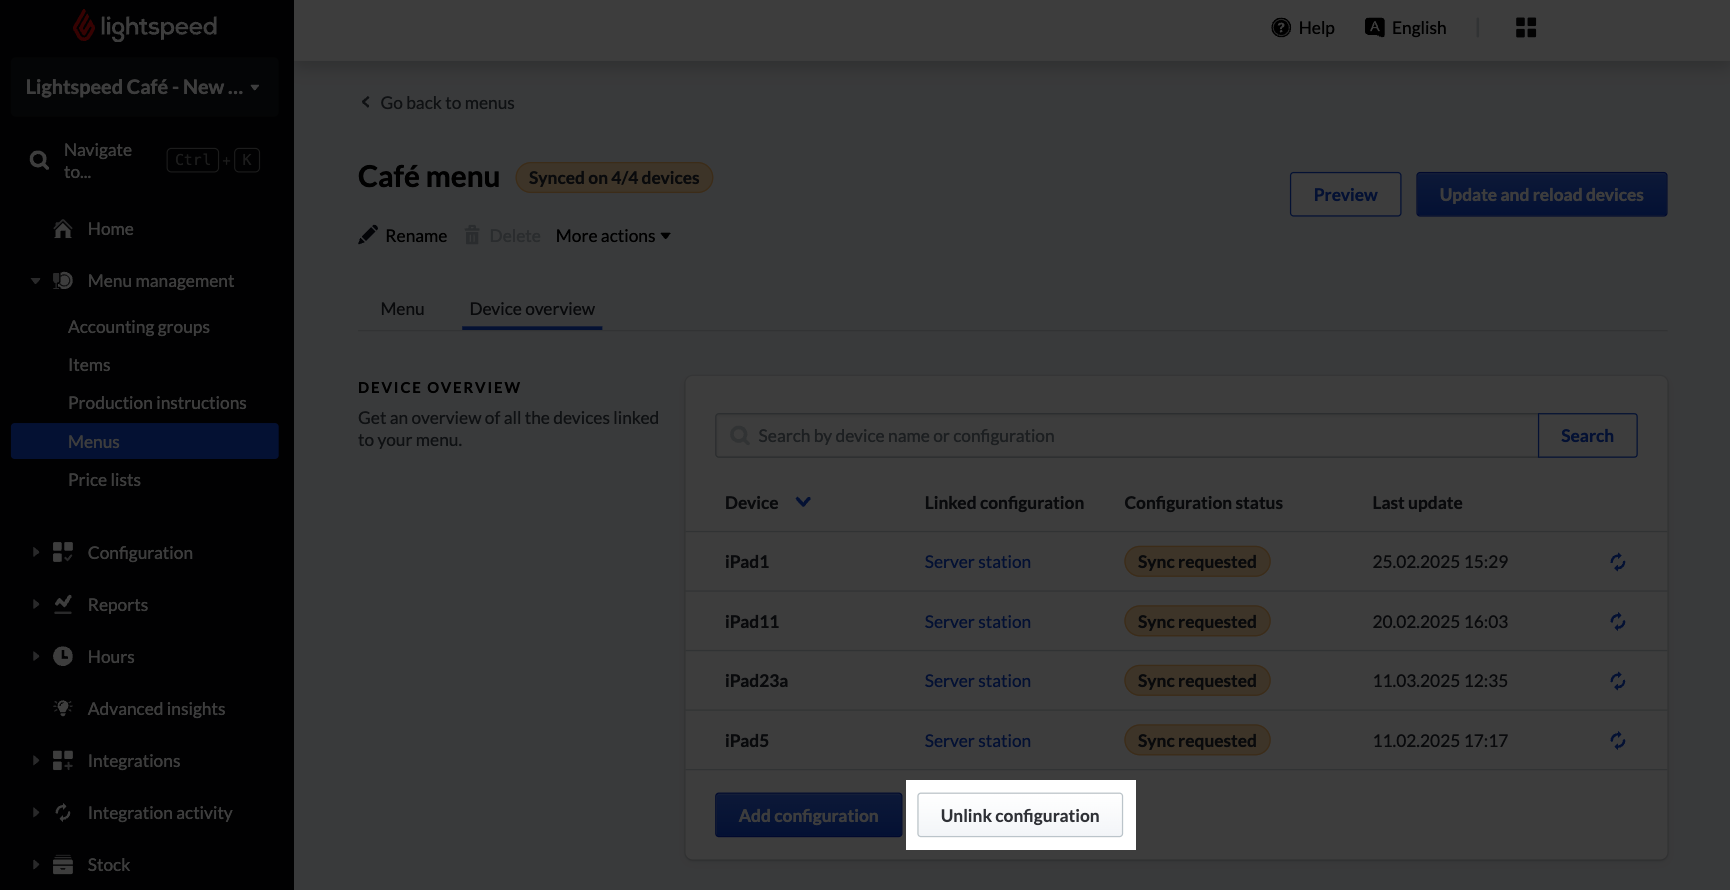Open the Lightspeed Café location dropdown
This screenshot has height=890, width=1730.
(x=143, y=88)
